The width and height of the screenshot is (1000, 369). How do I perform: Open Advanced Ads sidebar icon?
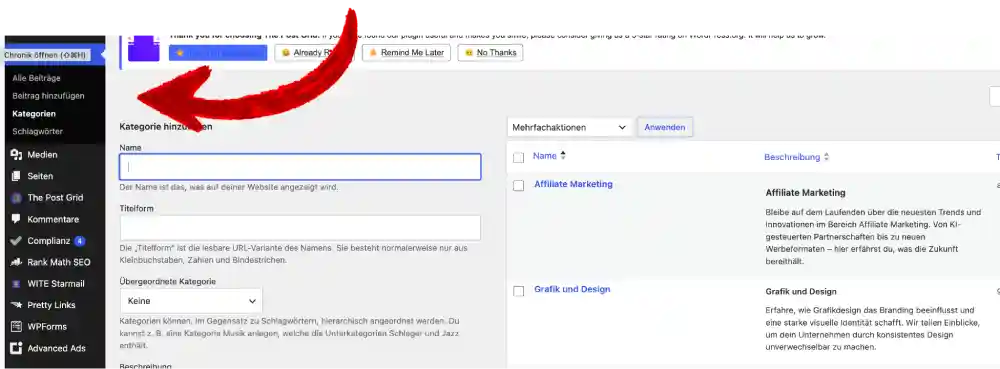[17, 348]
